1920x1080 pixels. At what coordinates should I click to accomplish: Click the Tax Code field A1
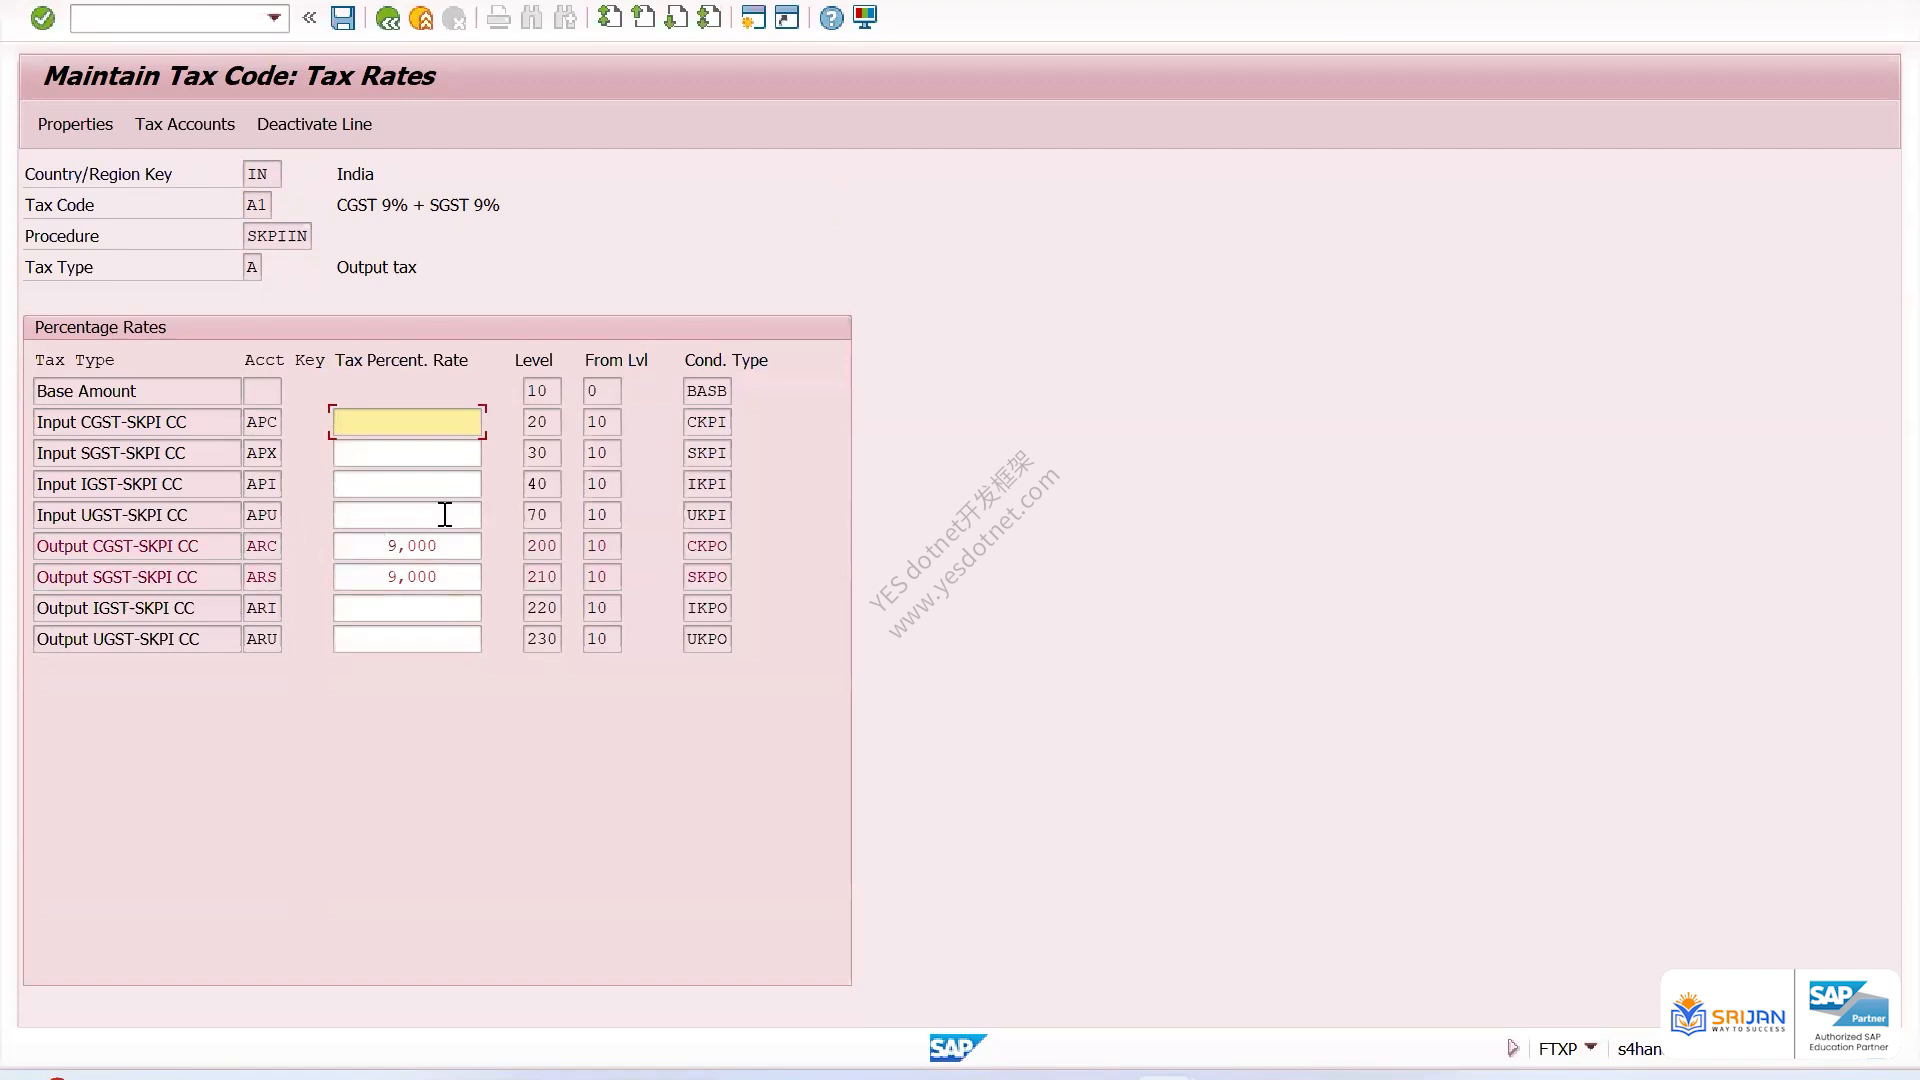tap(257, 205)
